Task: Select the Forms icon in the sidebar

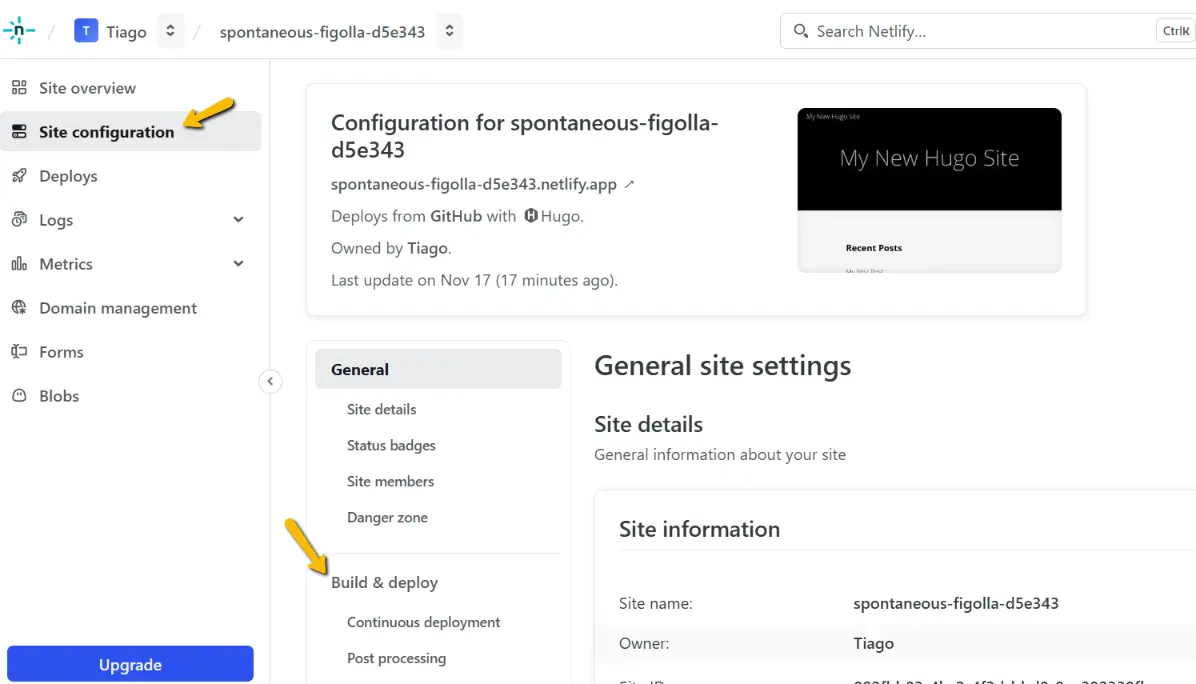Action: (18, 352)
